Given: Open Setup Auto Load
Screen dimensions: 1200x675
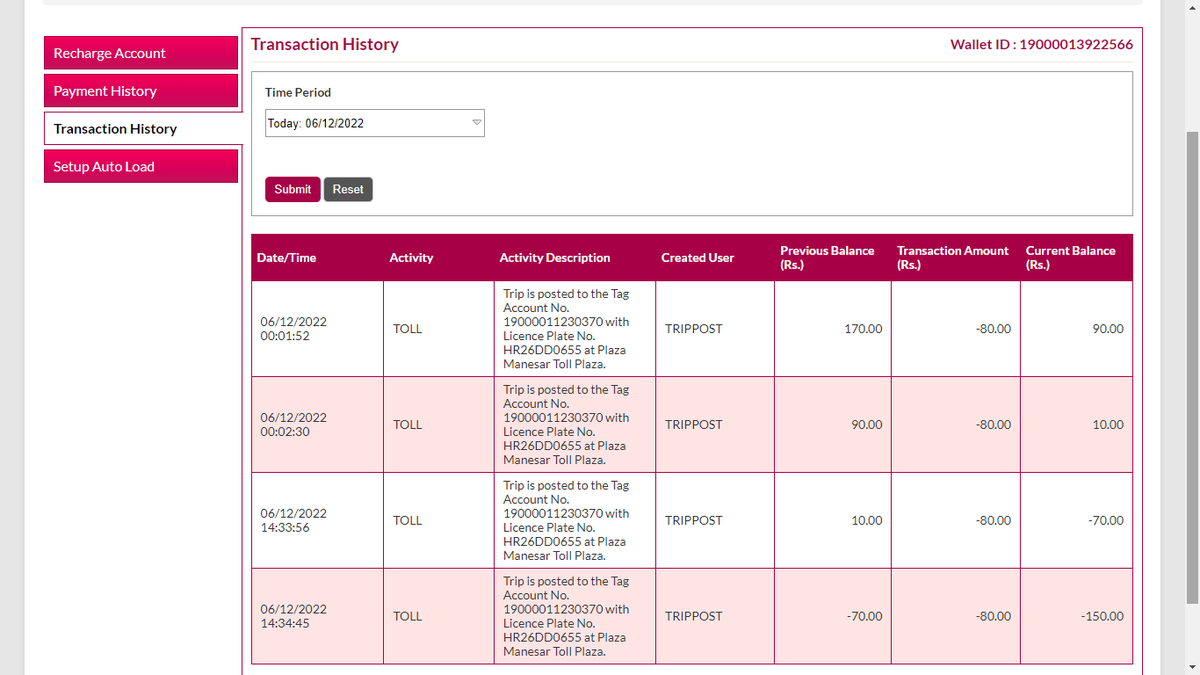Looking at the screenshot, I should click(x=141, y=167).
